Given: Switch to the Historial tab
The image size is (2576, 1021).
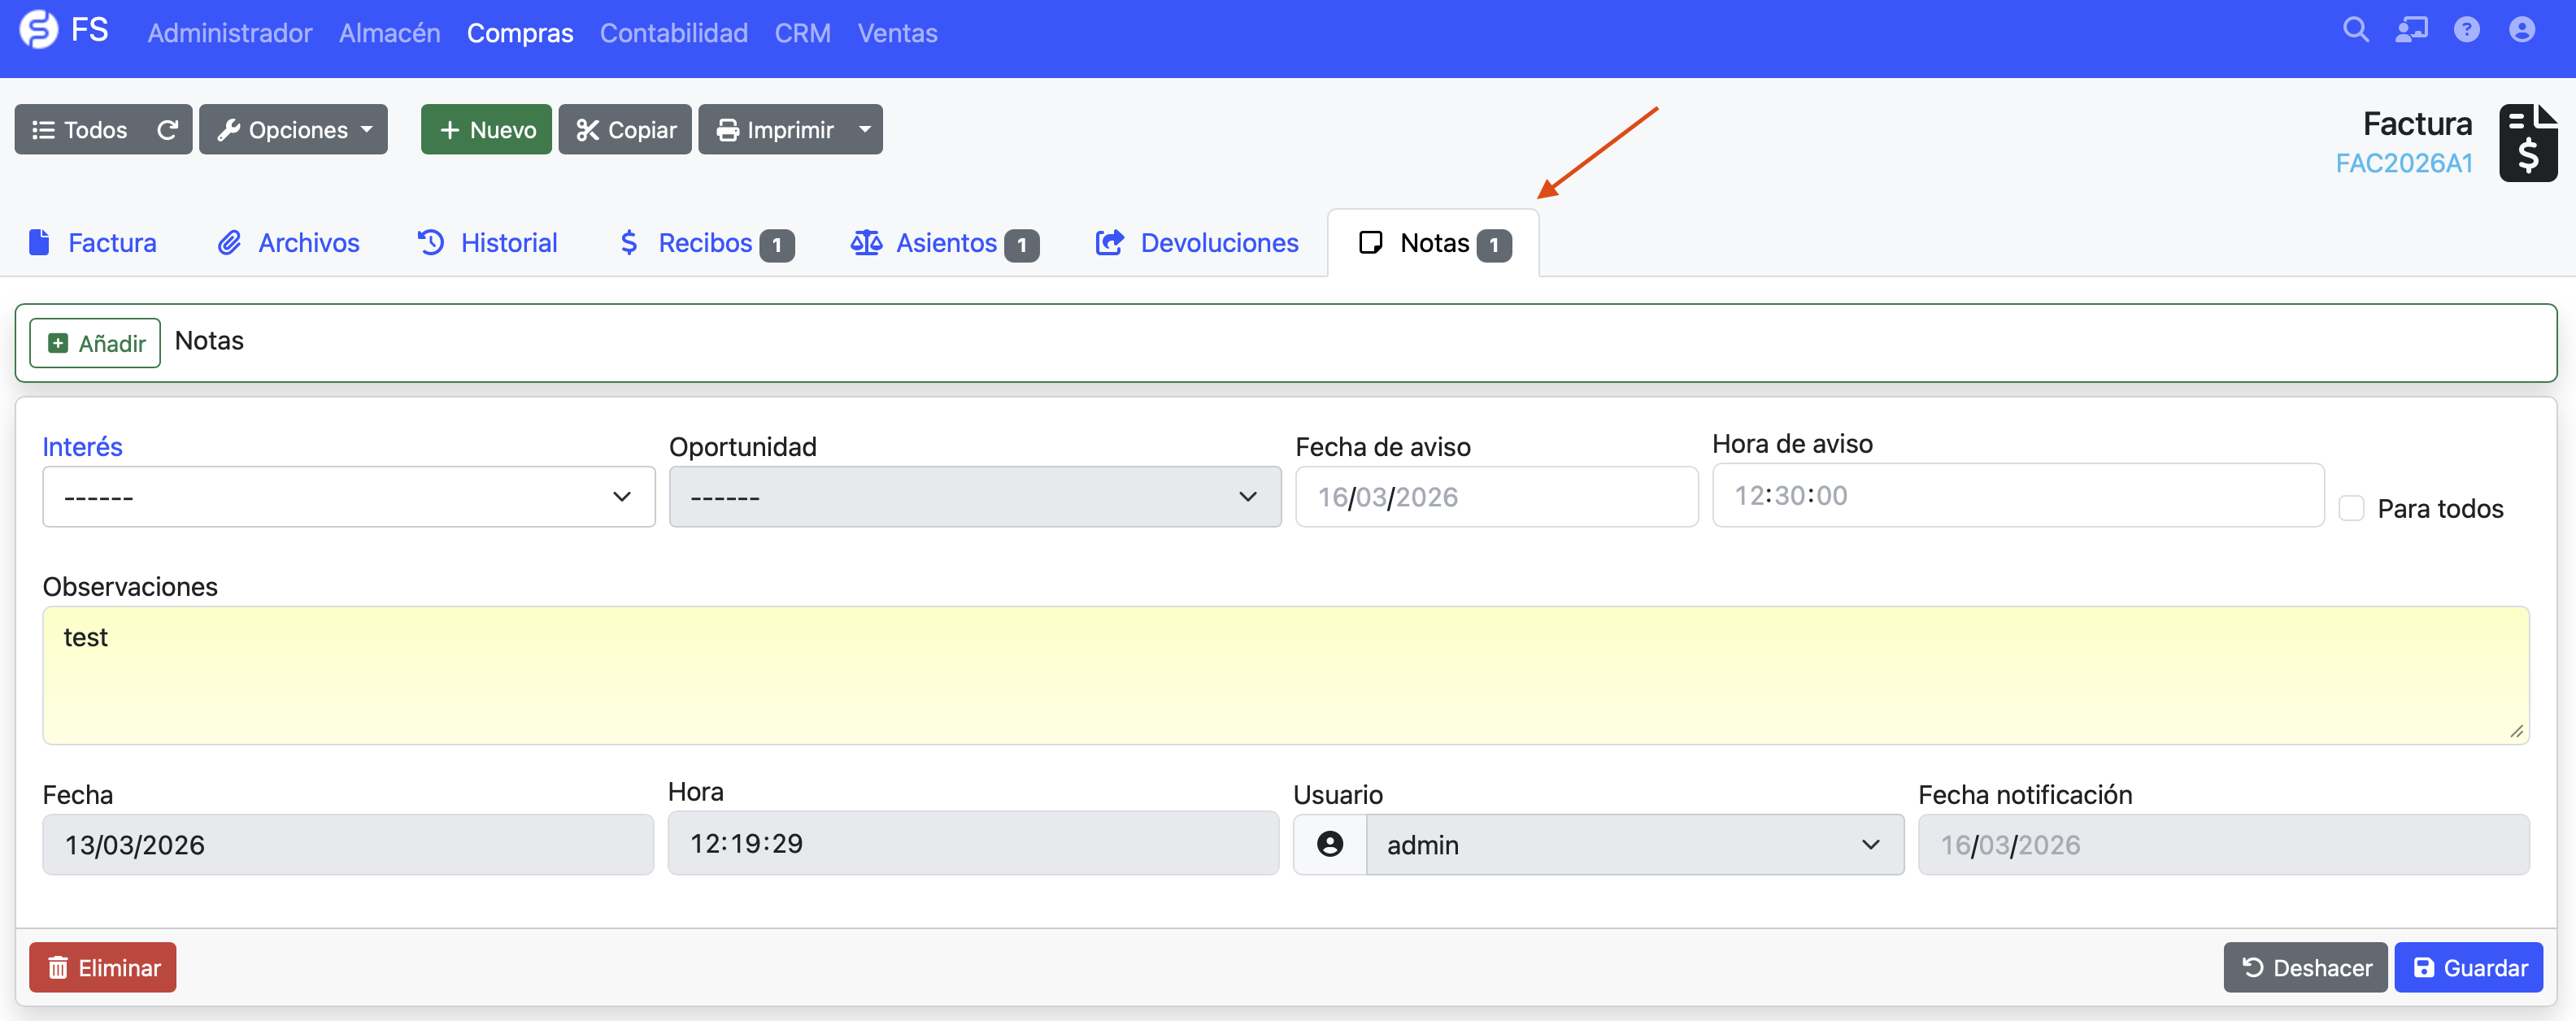Looking at the screenshot, I should point(487,243).
